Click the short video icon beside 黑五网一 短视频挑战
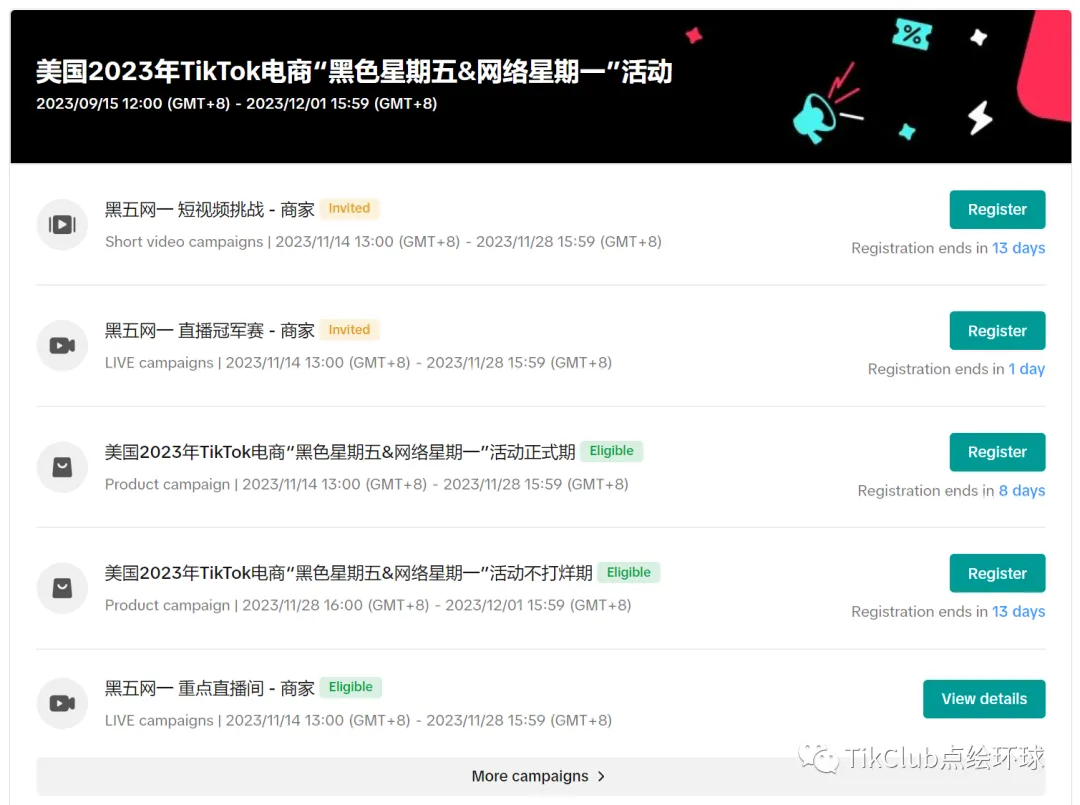 62,224
